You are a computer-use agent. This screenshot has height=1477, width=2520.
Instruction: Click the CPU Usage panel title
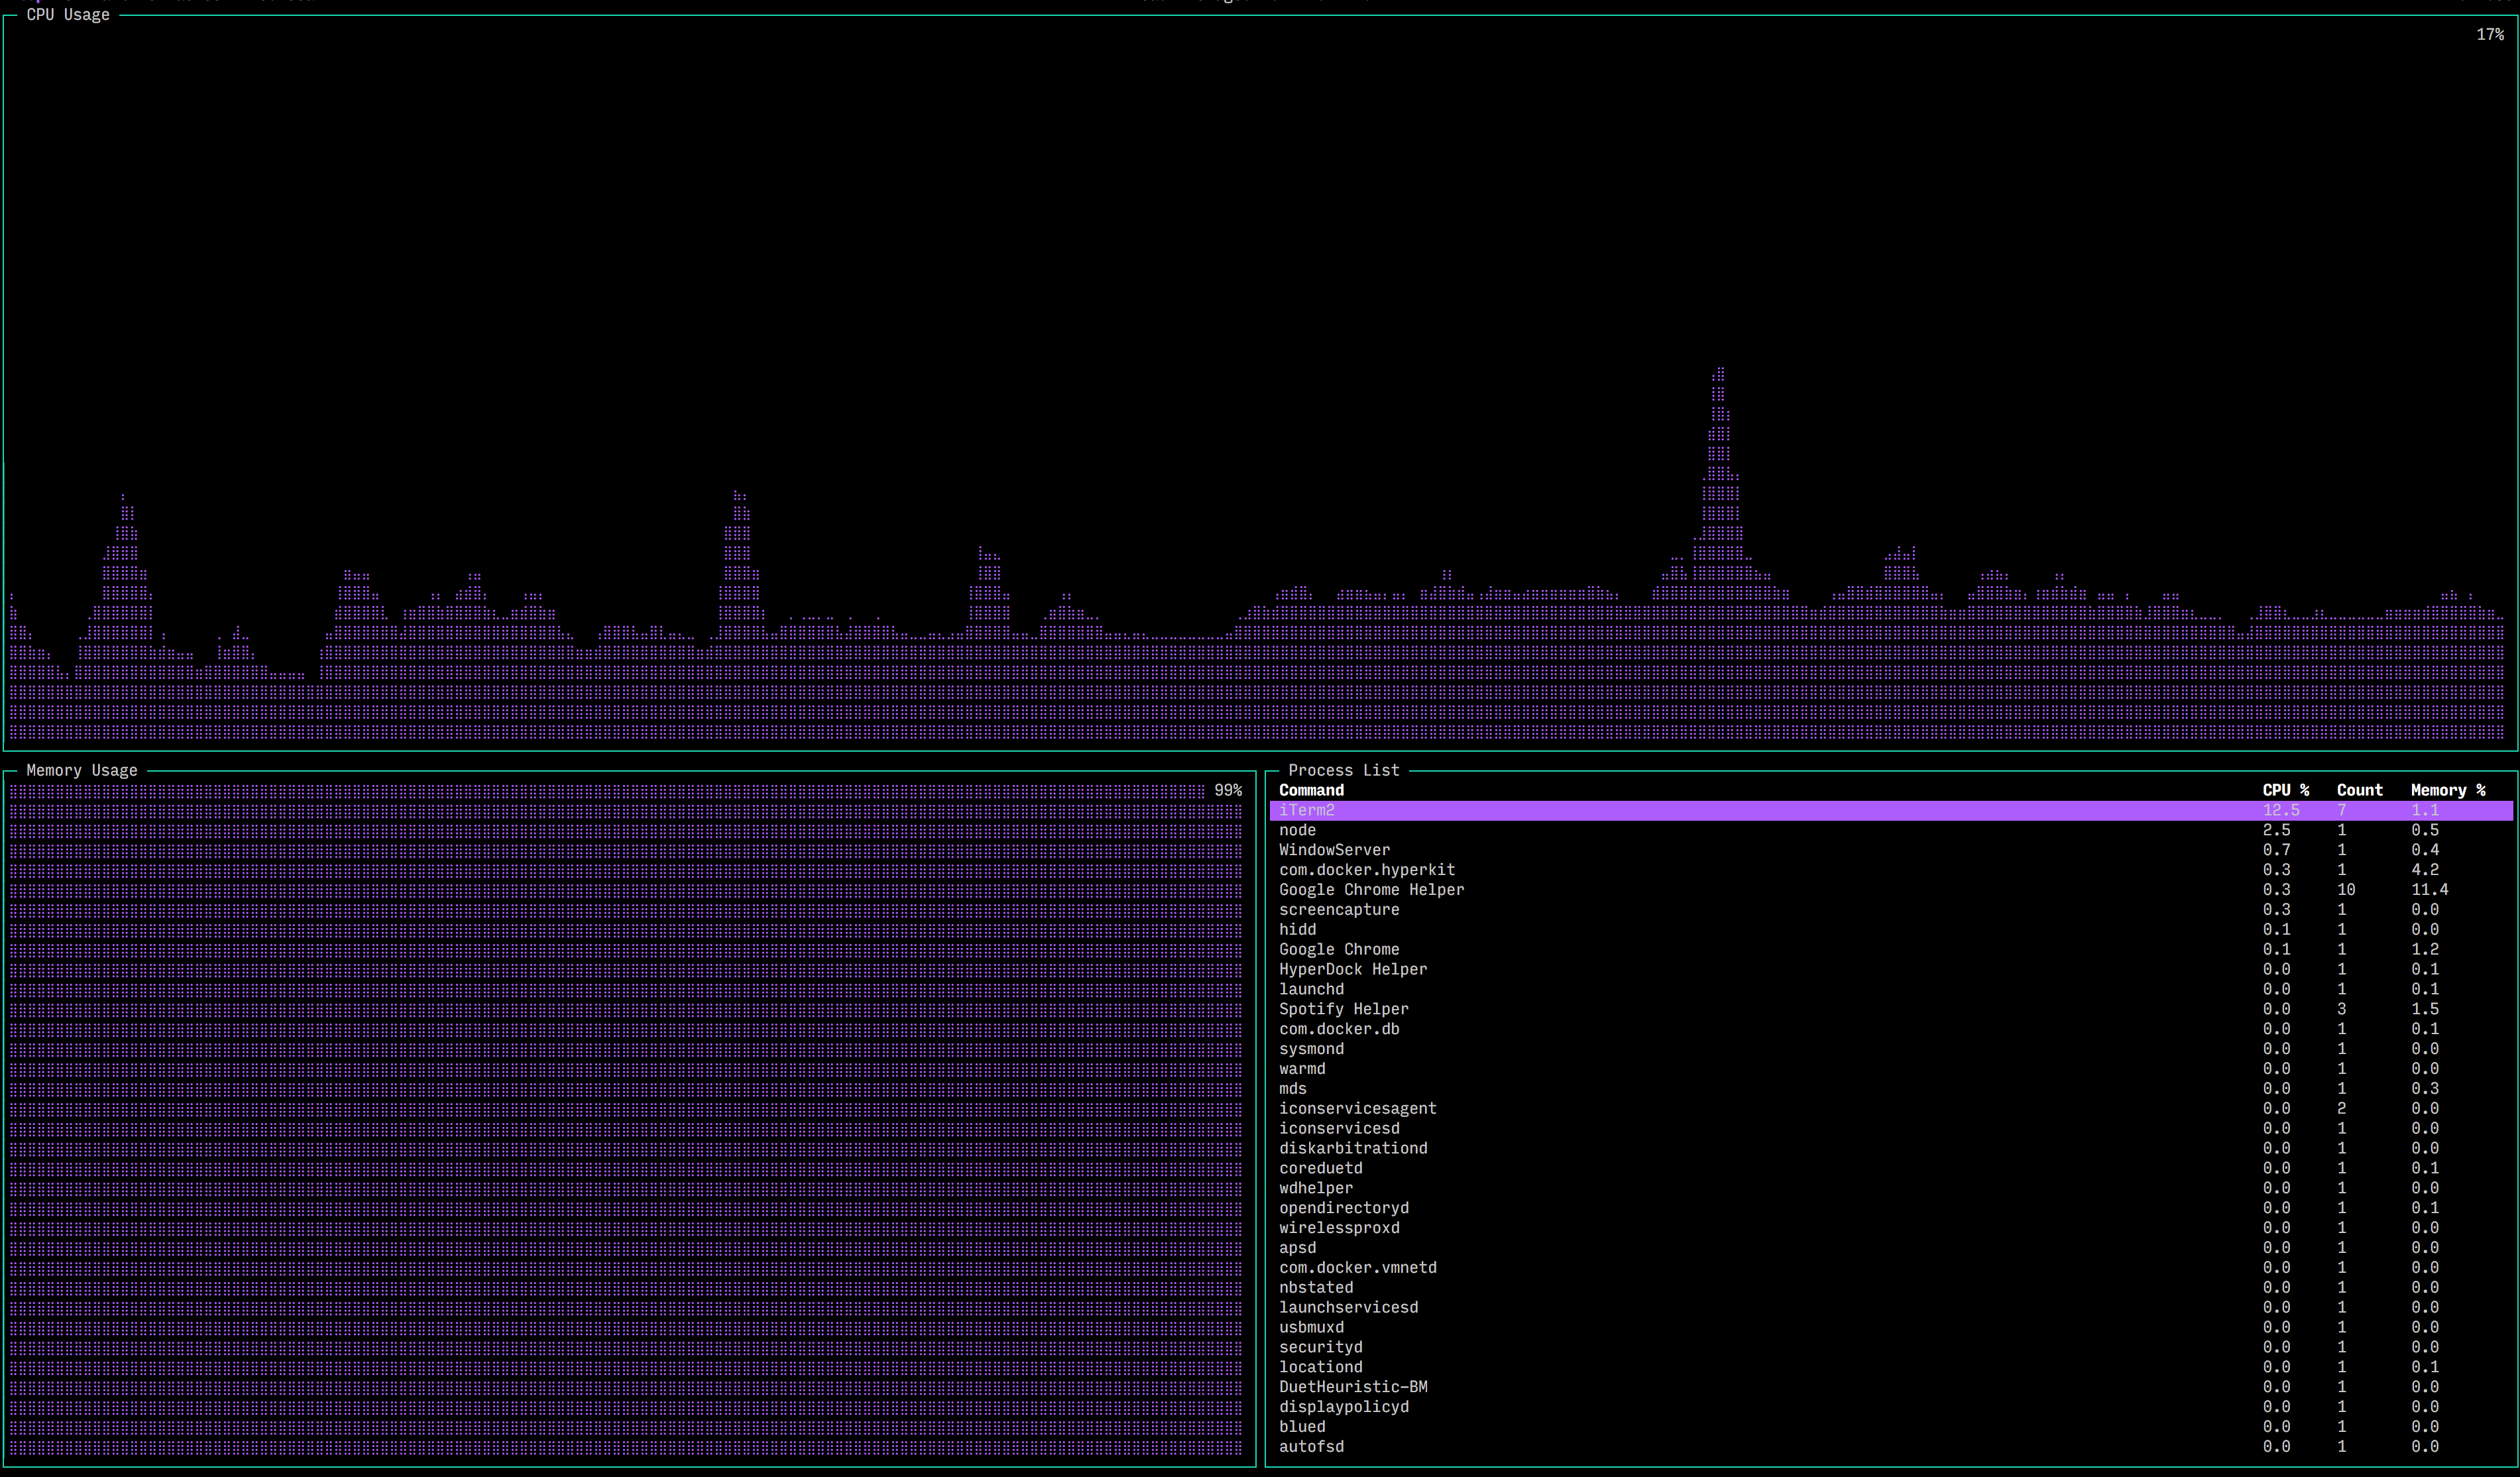[68, 15]
